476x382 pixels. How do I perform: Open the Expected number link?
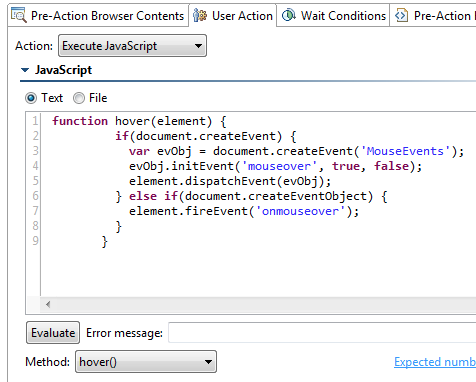435,362
